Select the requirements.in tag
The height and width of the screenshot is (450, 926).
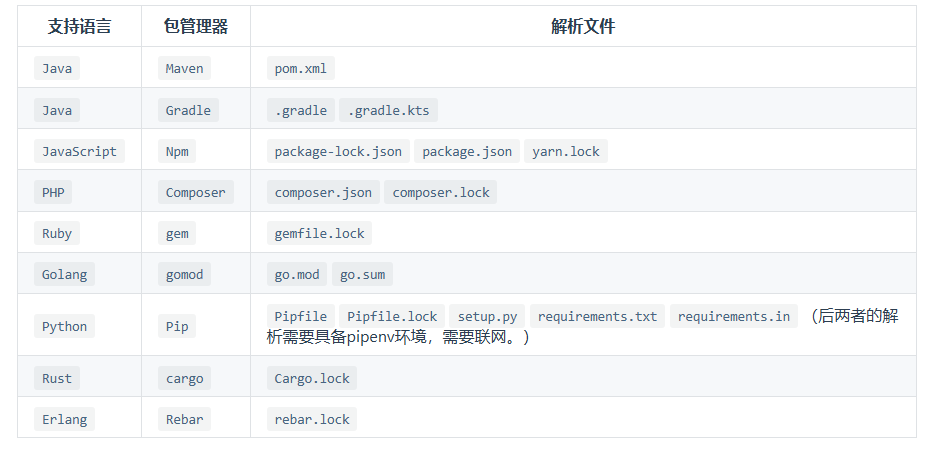click(x=734, y=316)
